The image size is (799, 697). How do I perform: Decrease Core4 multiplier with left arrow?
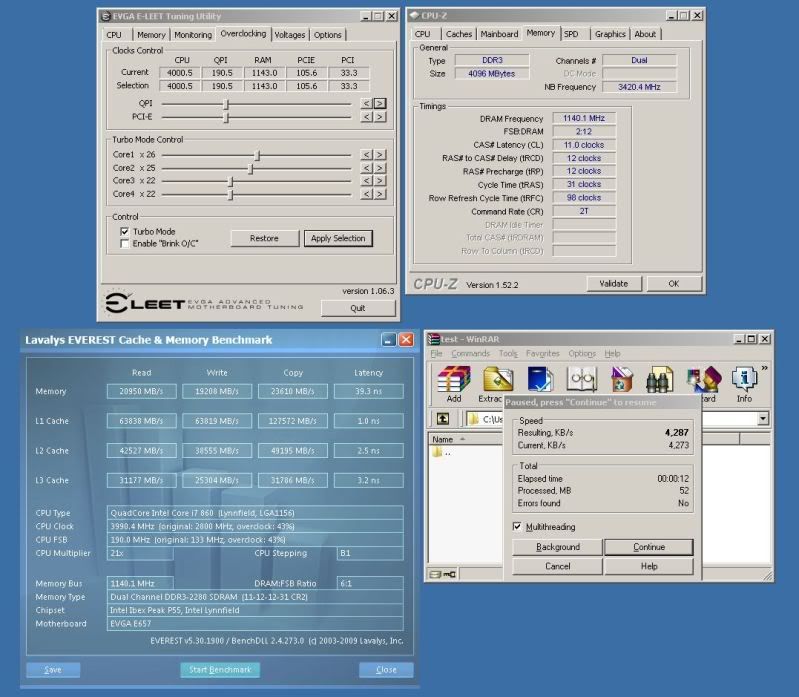point(366,194)
